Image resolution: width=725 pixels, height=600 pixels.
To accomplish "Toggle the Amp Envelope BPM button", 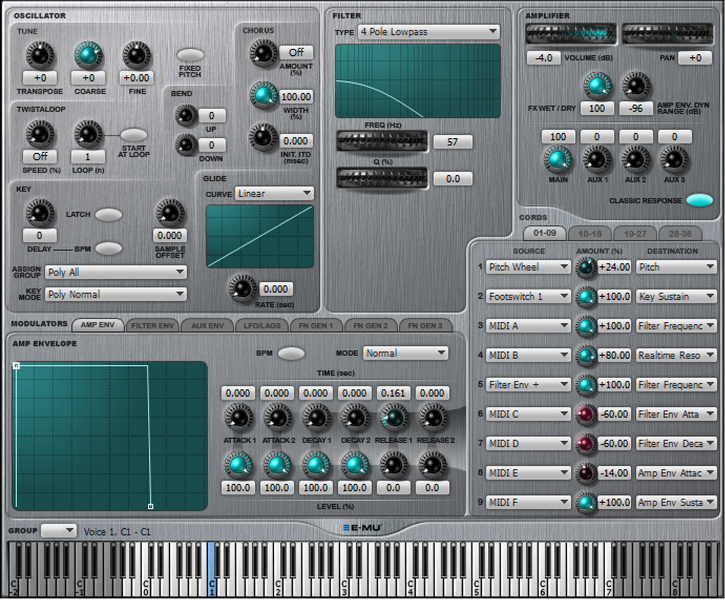I will (291, 354).
